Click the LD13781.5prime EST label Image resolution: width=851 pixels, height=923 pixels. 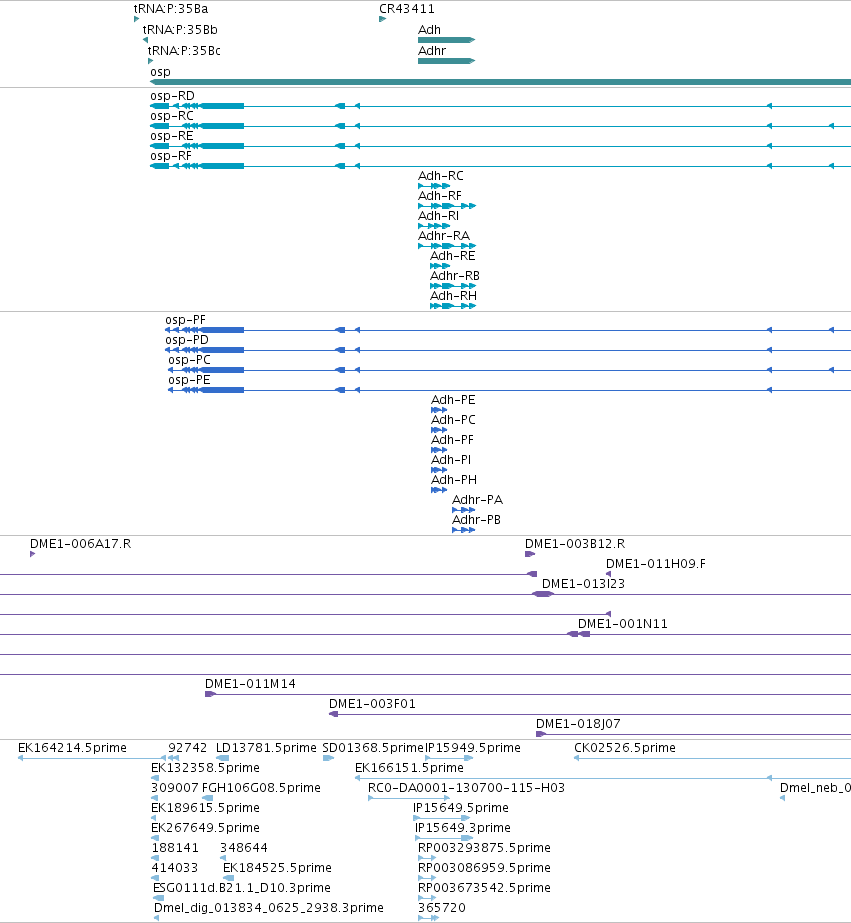tap(266, 748)
